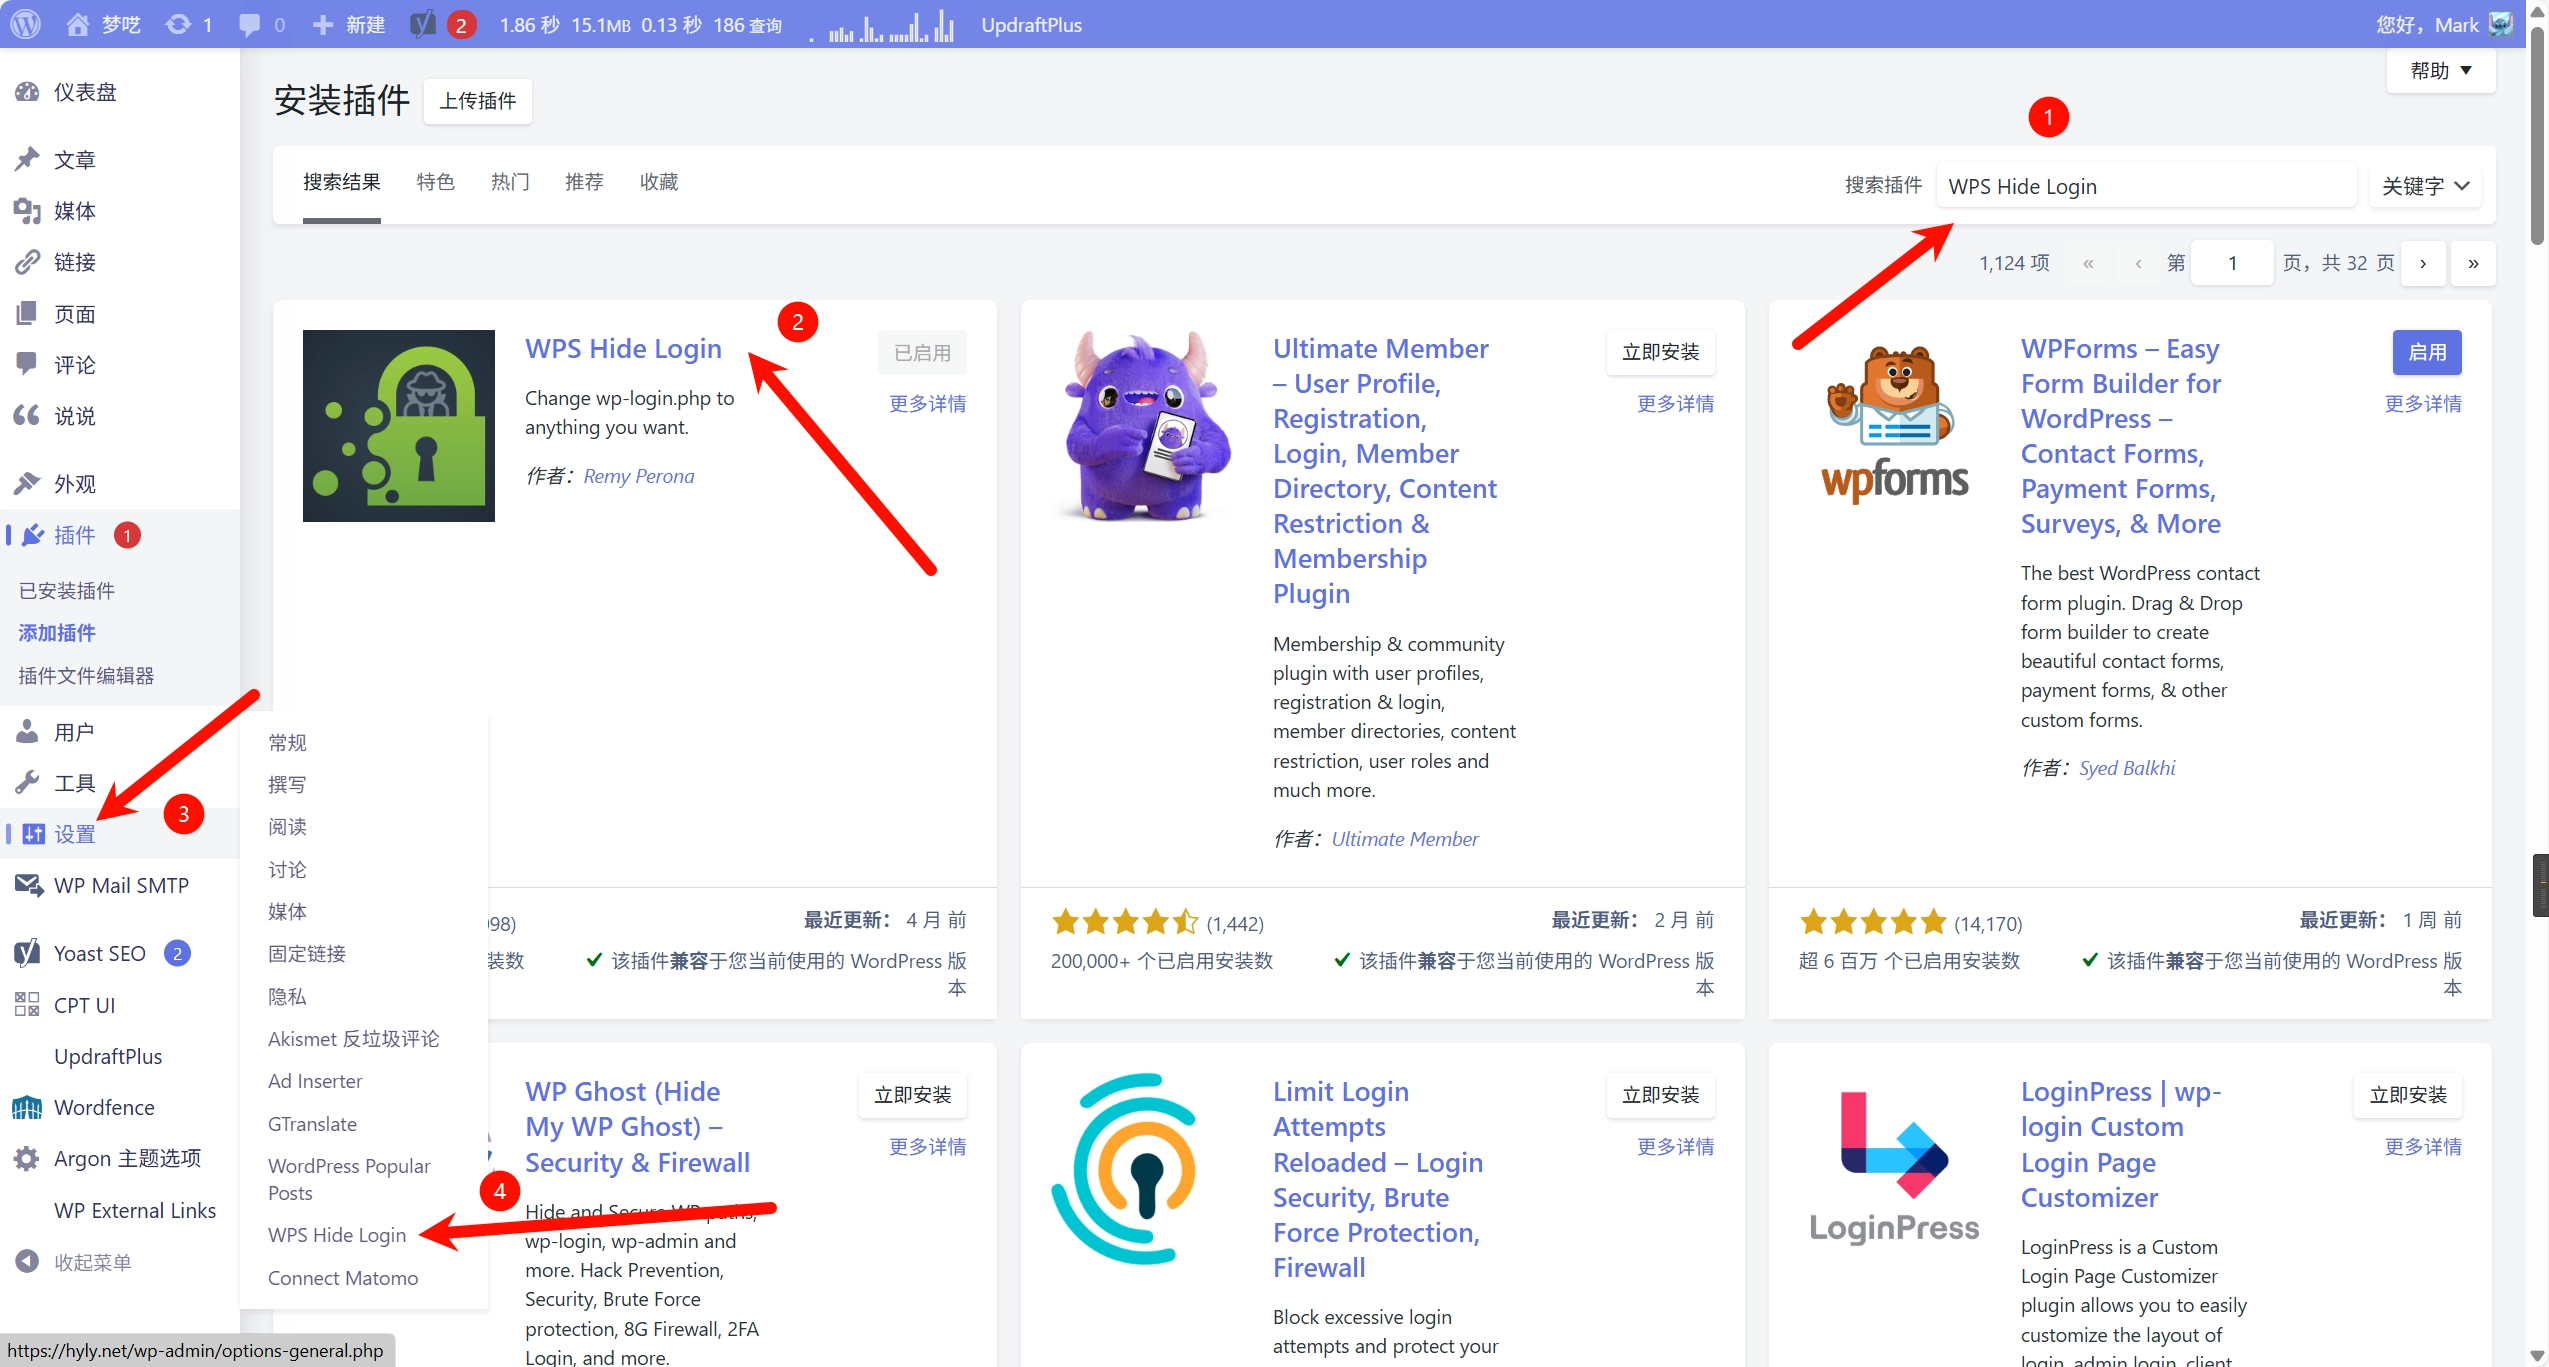Open the 关键字 search type dropdown
2549x1367 pixels.
pyautogui.click(x=2425, y=186)
